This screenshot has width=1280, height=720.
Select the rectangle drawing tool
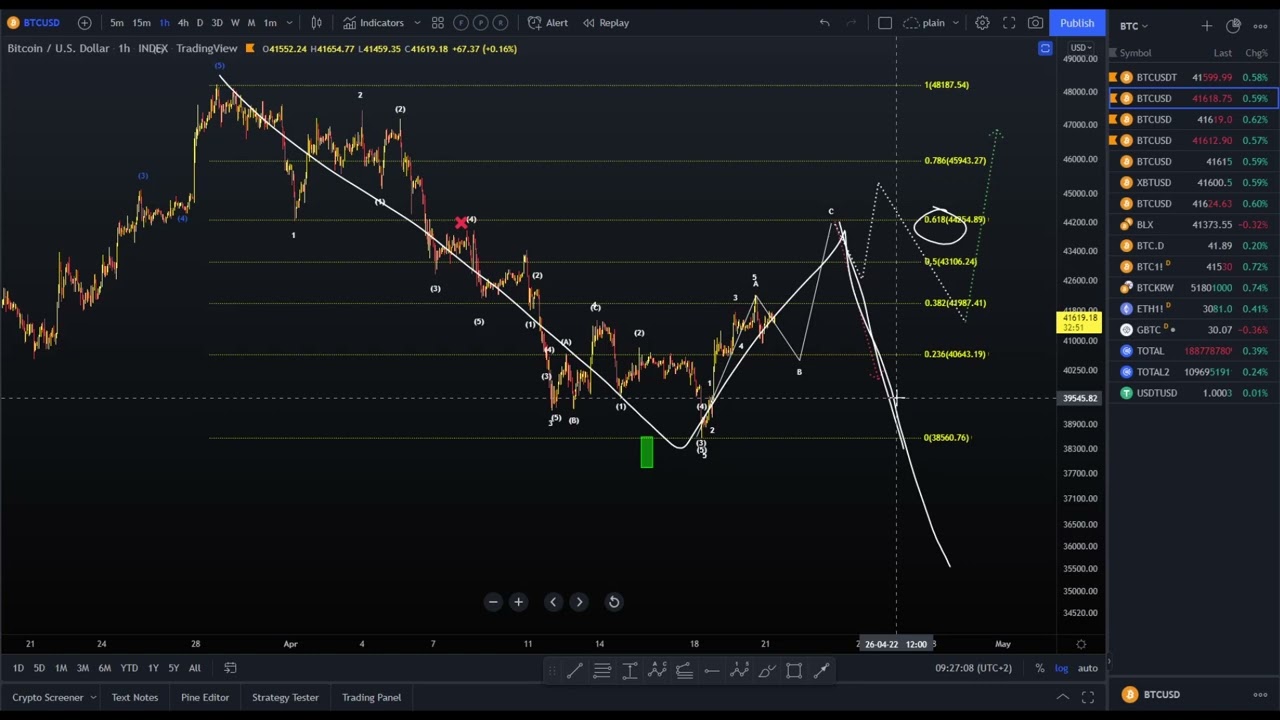(x=794, y=671)
